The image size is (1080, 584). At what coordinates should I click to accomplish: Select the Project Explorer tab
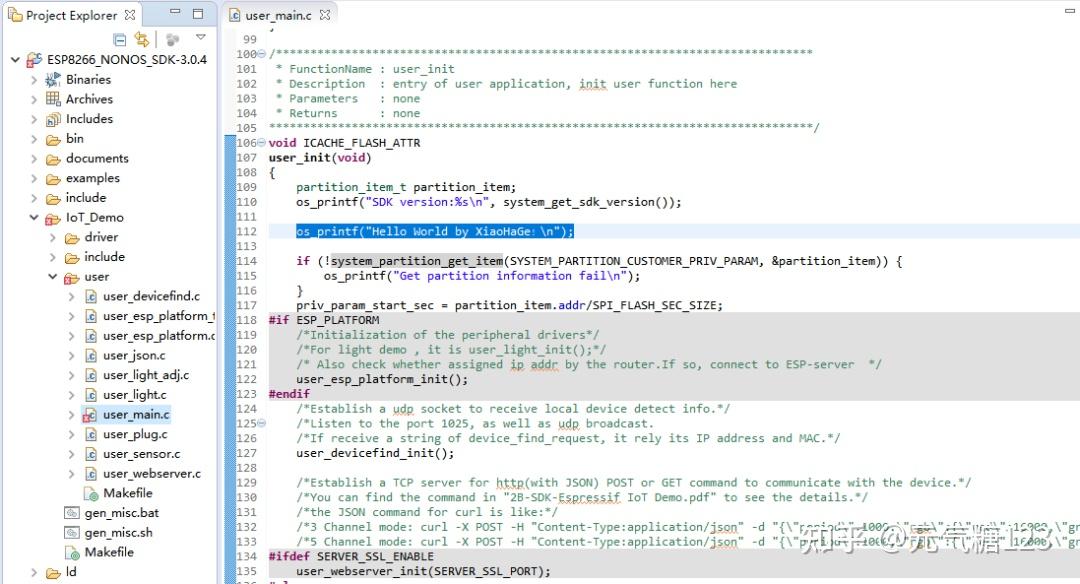(72, 14)
